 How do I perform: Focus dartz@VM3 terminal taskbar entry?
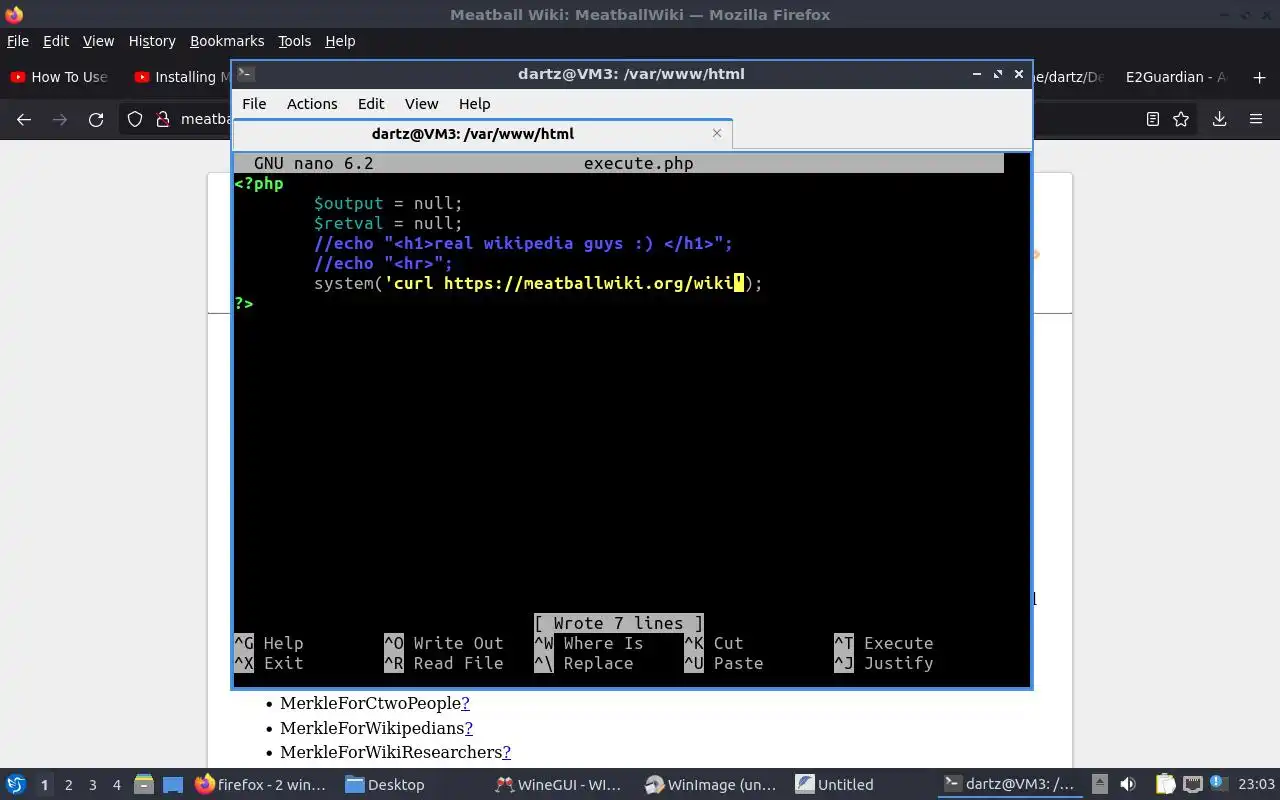[x=1010, y=784]
